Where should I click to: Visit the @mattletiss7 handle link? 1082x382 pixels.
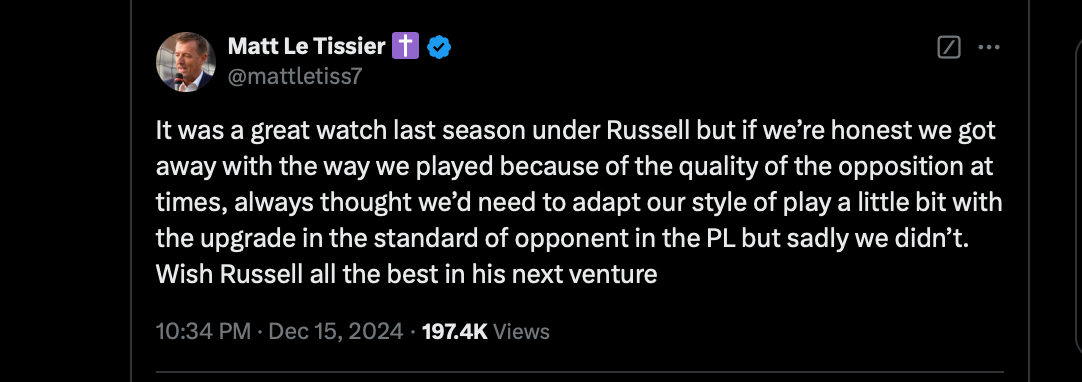coord(295,76)
